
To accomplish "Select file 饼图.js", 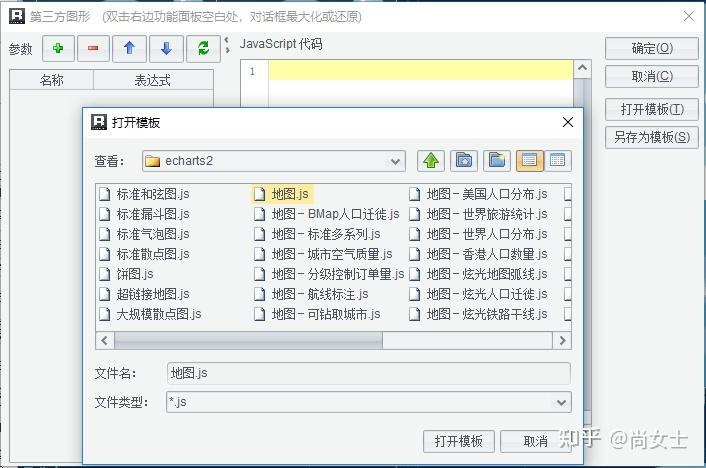I will click(x=127, y=274).
